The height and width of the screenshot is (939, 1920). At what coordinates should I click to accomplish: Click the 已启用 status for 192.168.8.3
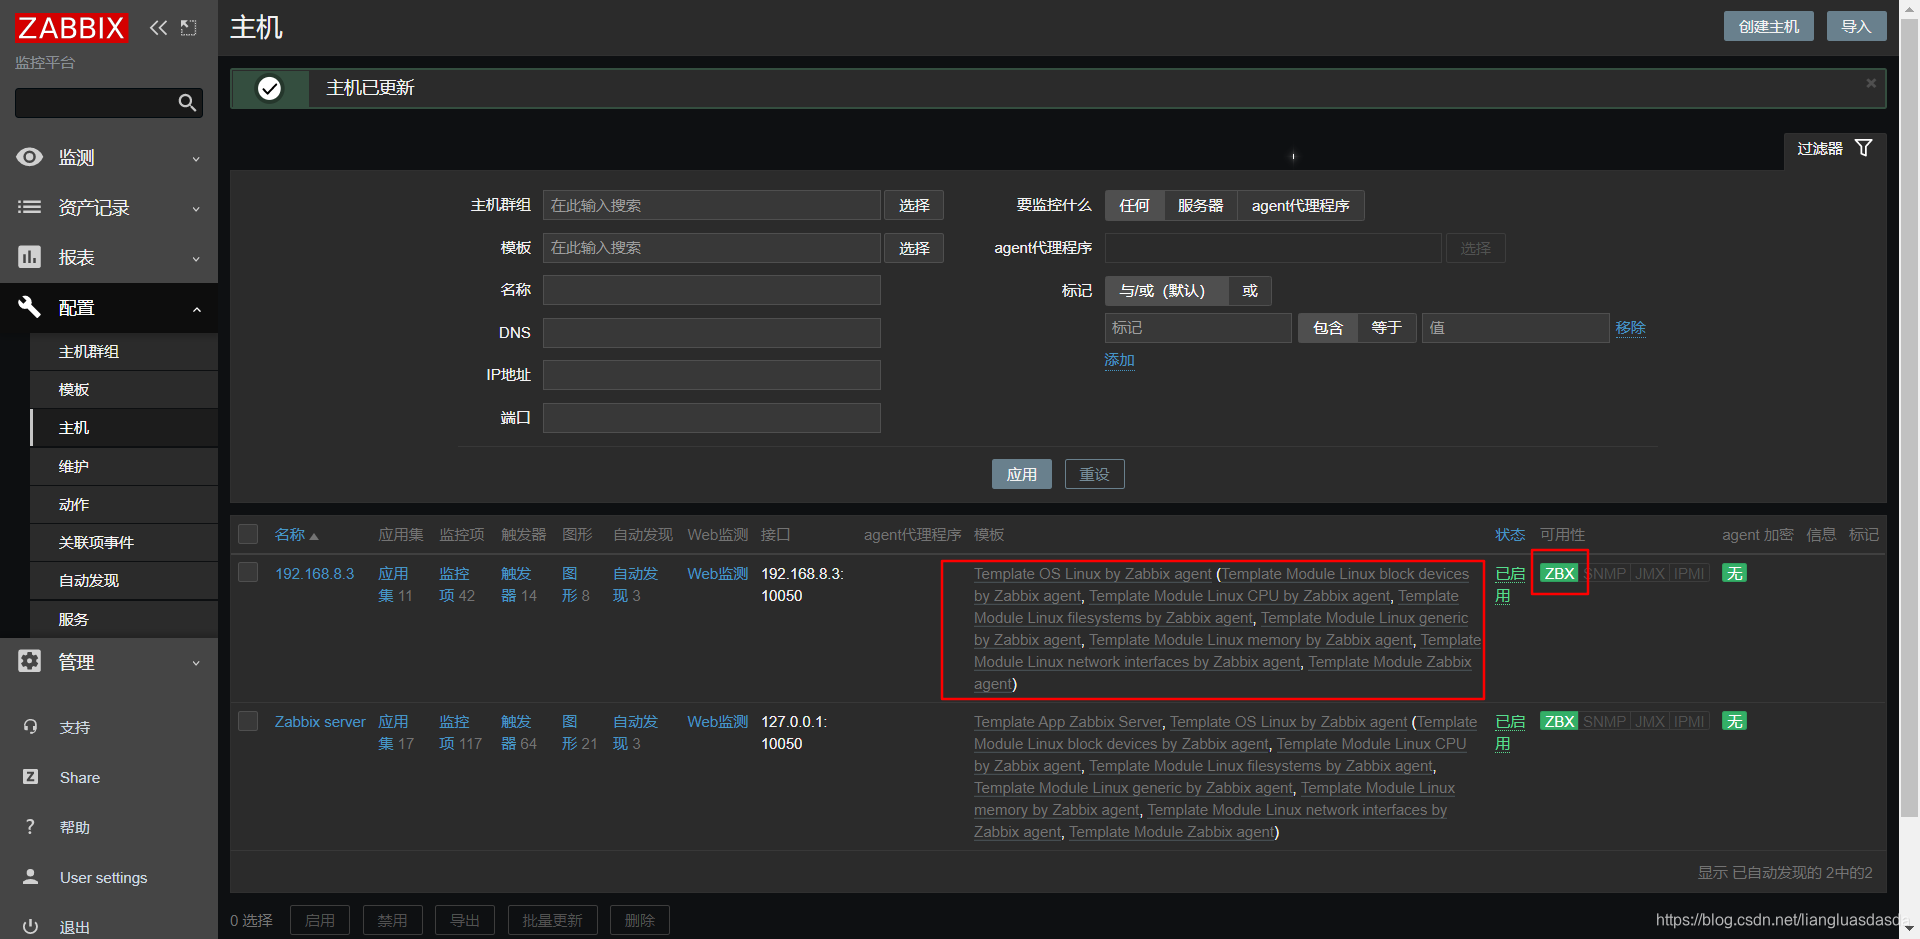[x=1509, y=584]
